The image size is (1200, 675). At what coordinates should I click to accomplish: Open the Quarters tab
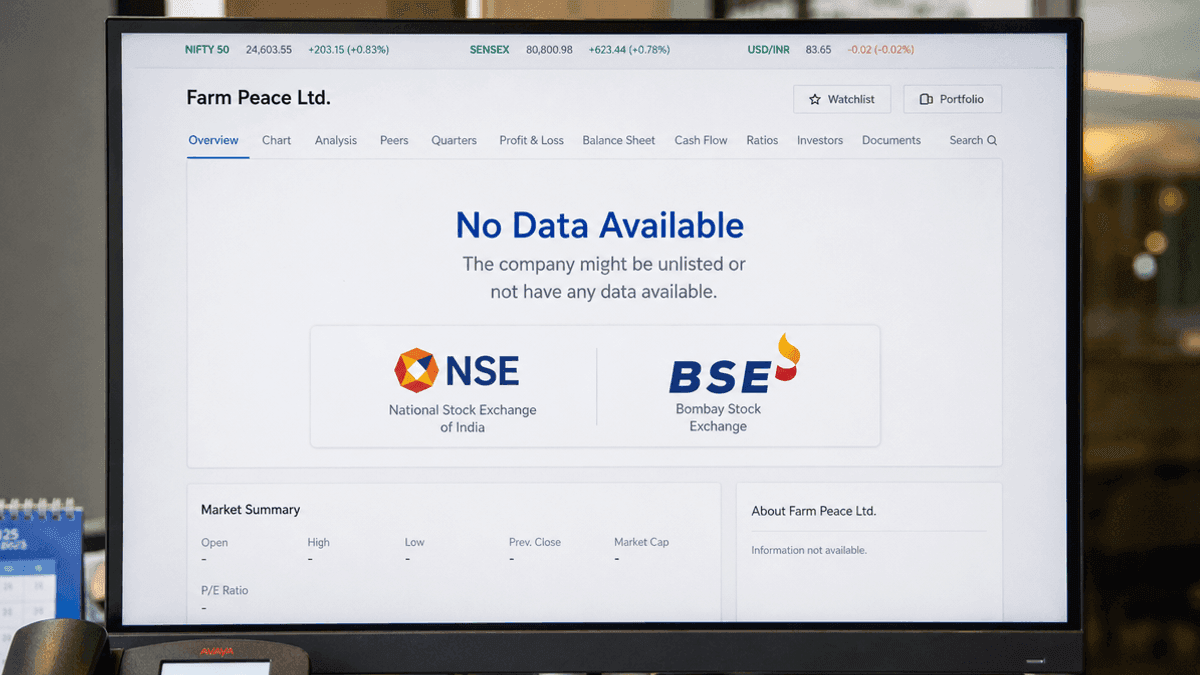[x=454, y=140]
